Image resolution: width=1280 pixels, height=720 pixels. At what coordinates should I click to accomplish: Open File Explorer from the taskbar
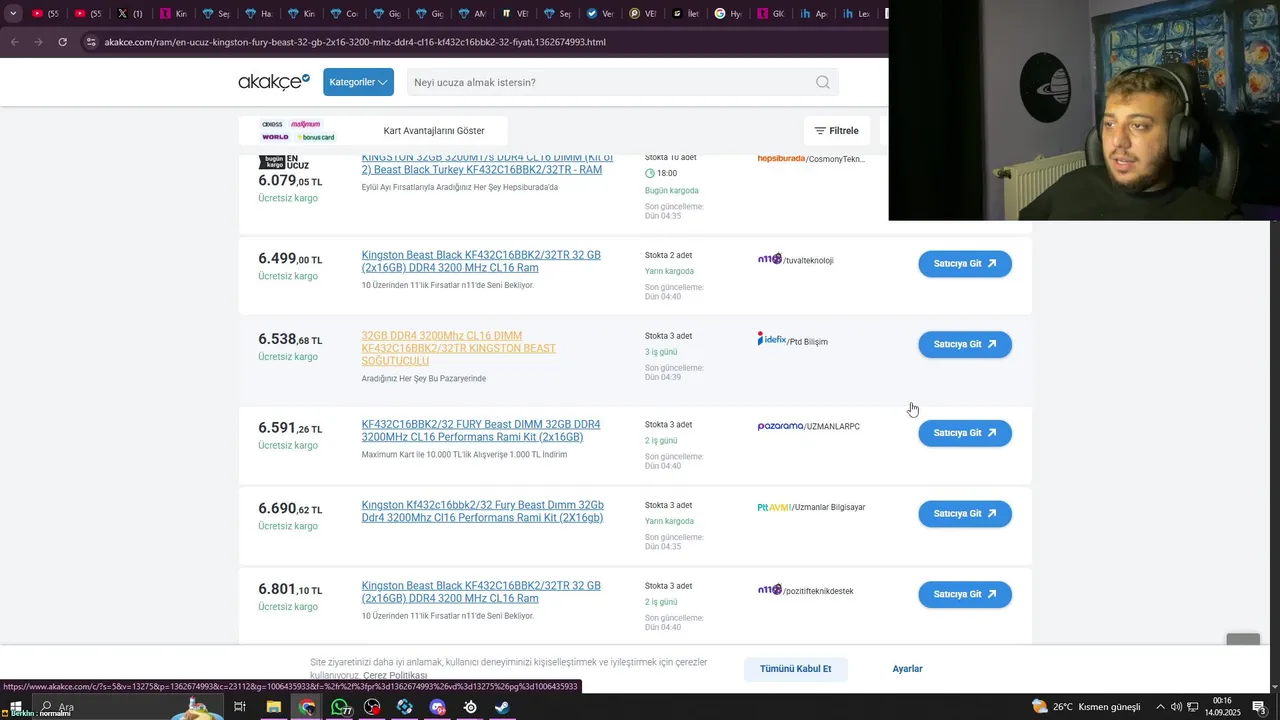click(273, 707)
